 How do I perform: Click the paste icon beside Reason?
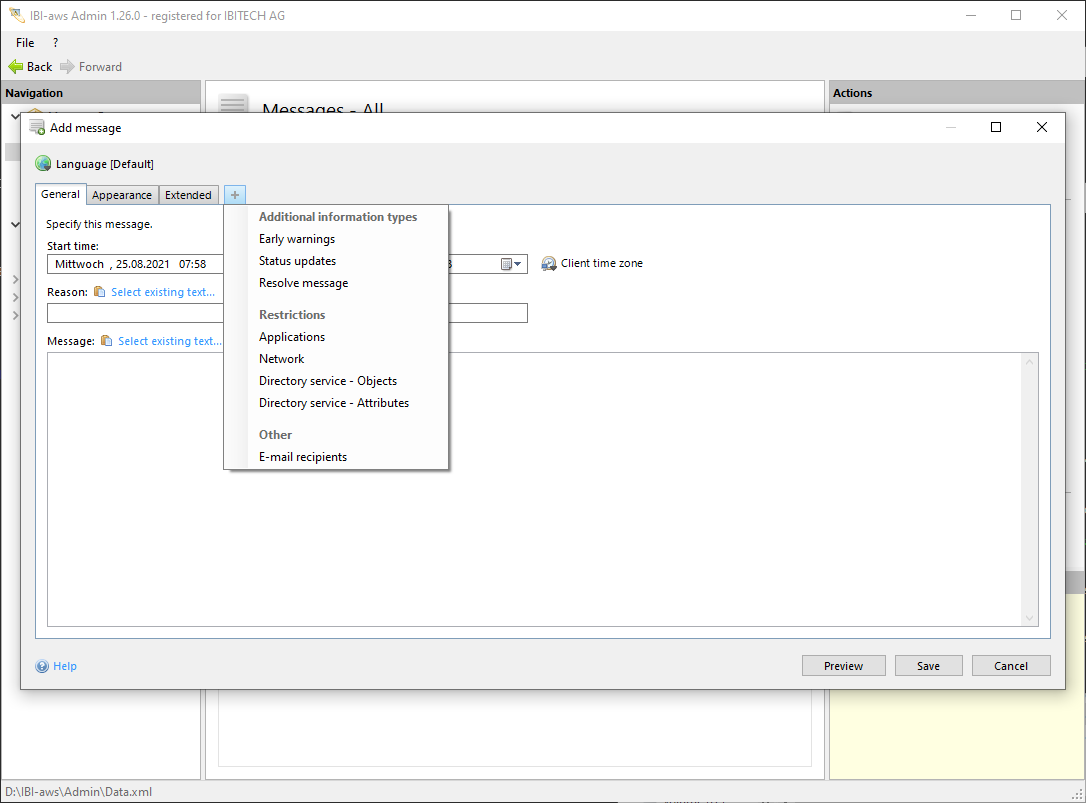coord(99,292)
